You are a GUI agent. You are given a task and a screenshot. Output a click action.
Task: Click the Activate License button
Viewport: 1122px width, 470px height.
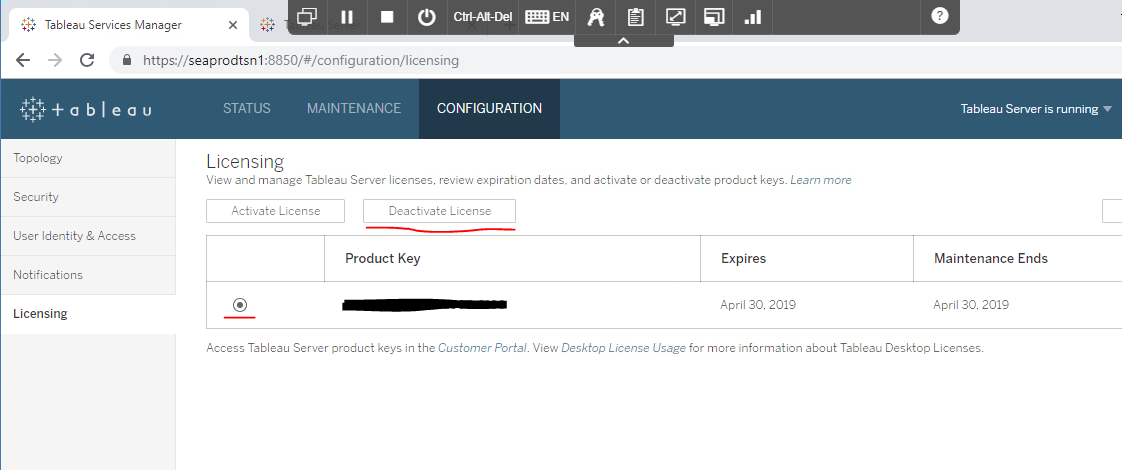click(275, 211)
